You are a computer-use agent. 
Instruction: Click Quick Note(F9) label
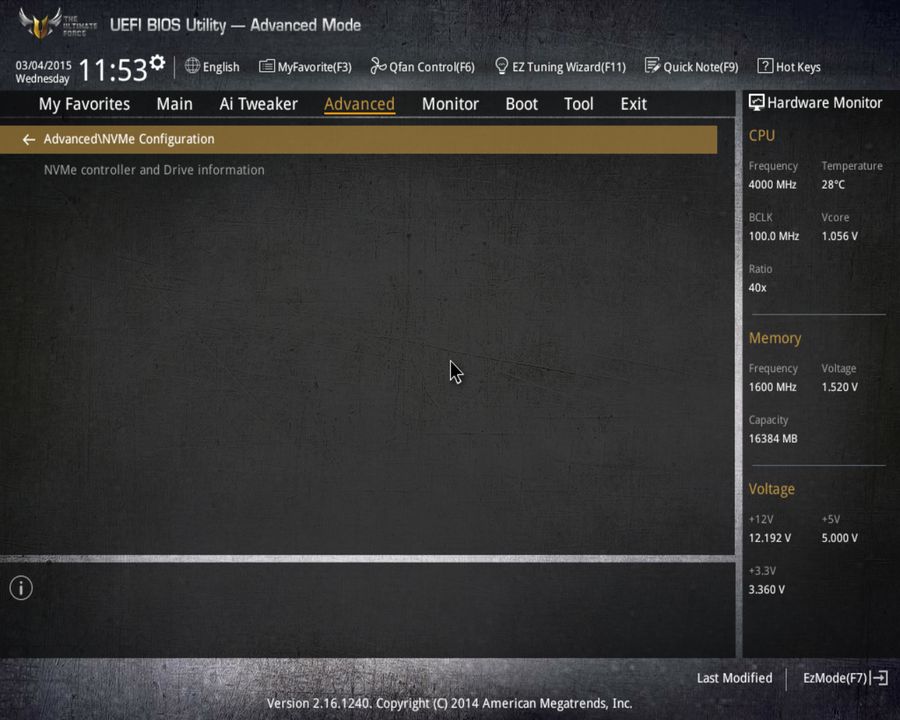tap(701, 67)
